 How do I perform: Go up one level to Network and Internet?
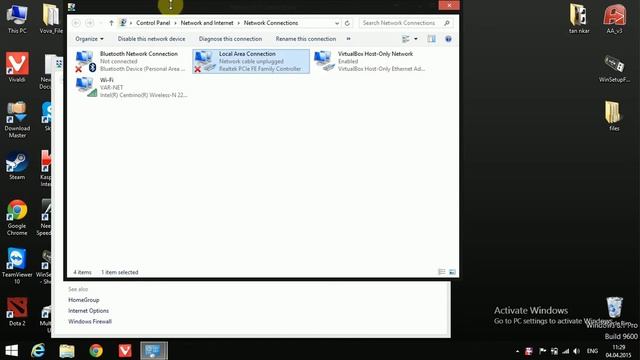[x=111, y=23]
